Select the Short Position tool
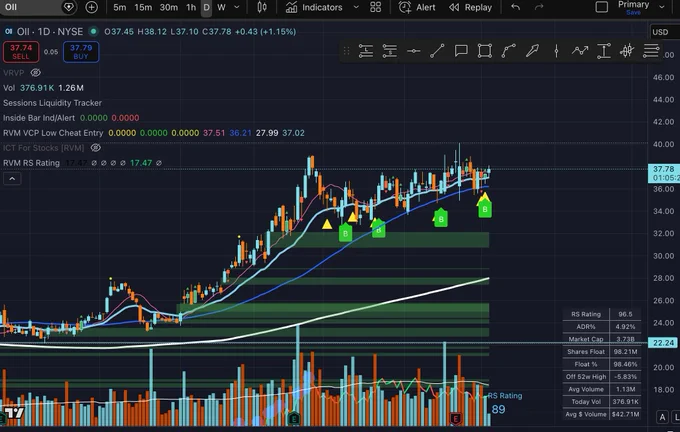The width and height of the screenshot is (680, 432). 389,51
